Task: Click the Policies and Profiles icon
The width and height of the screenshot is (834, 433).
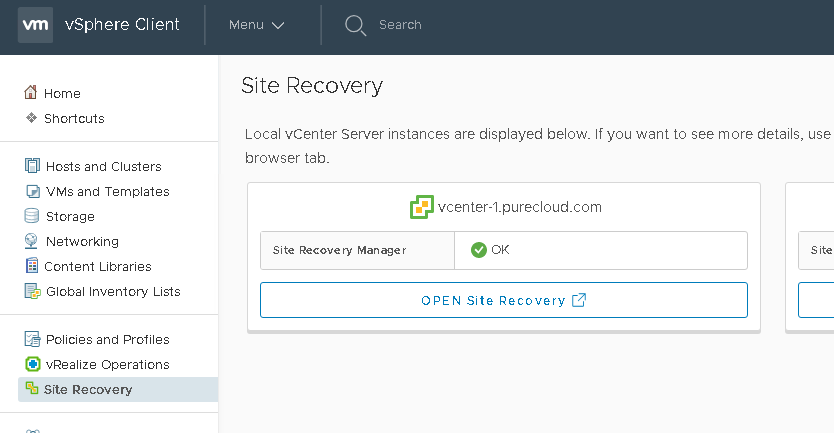Action: tap(32, 339)
